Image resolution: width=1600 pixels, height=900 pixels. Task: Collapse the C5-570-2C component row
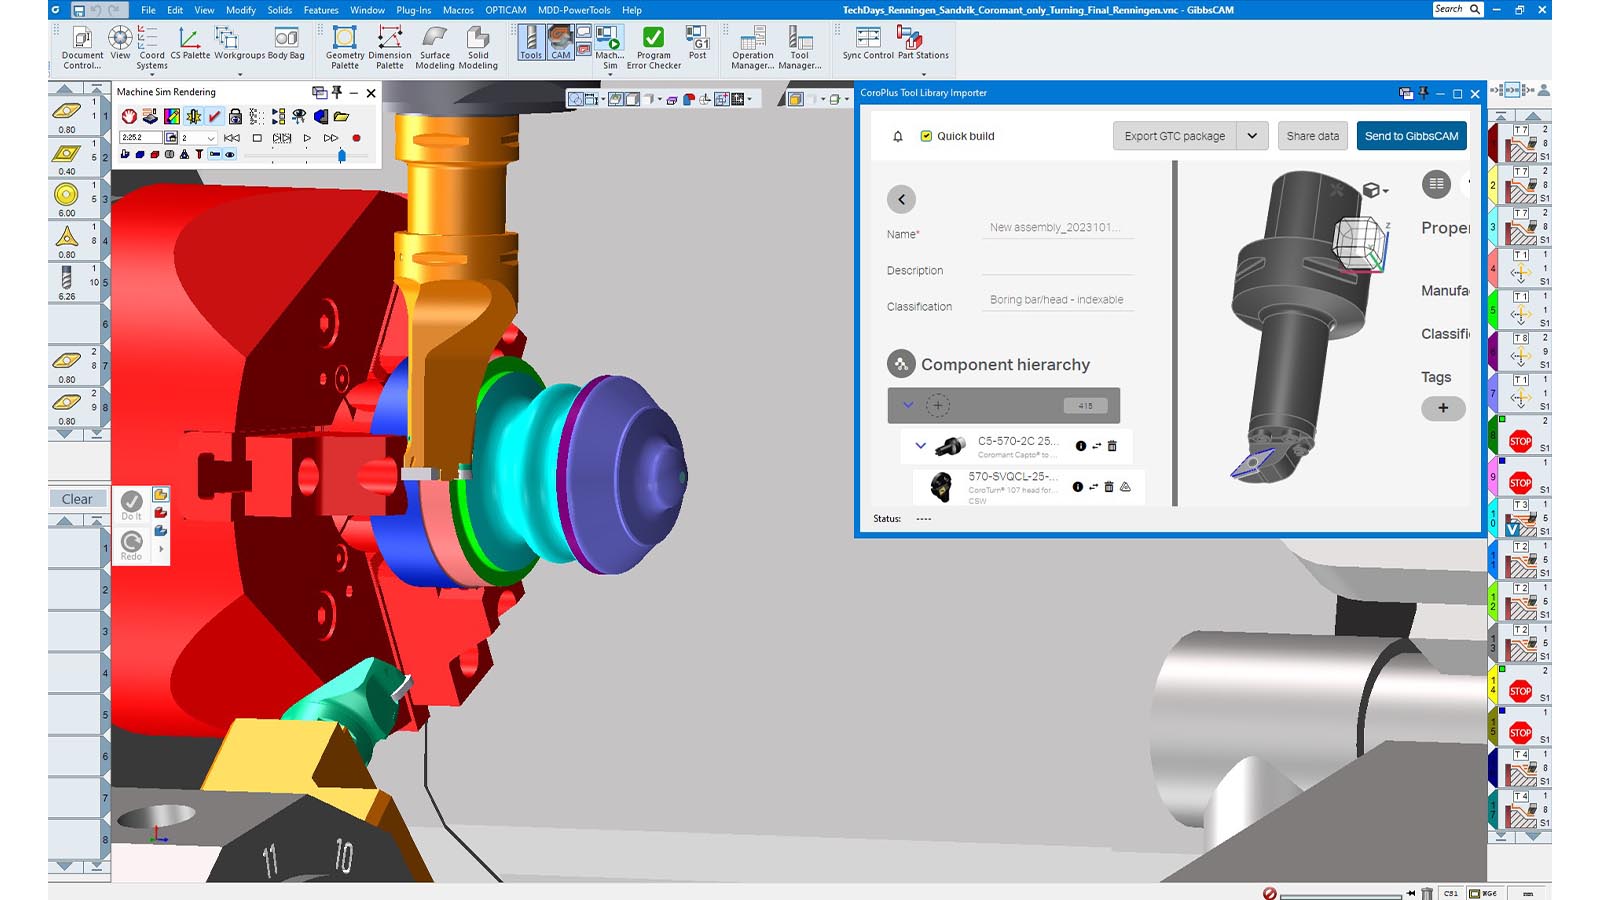(920, 446)
